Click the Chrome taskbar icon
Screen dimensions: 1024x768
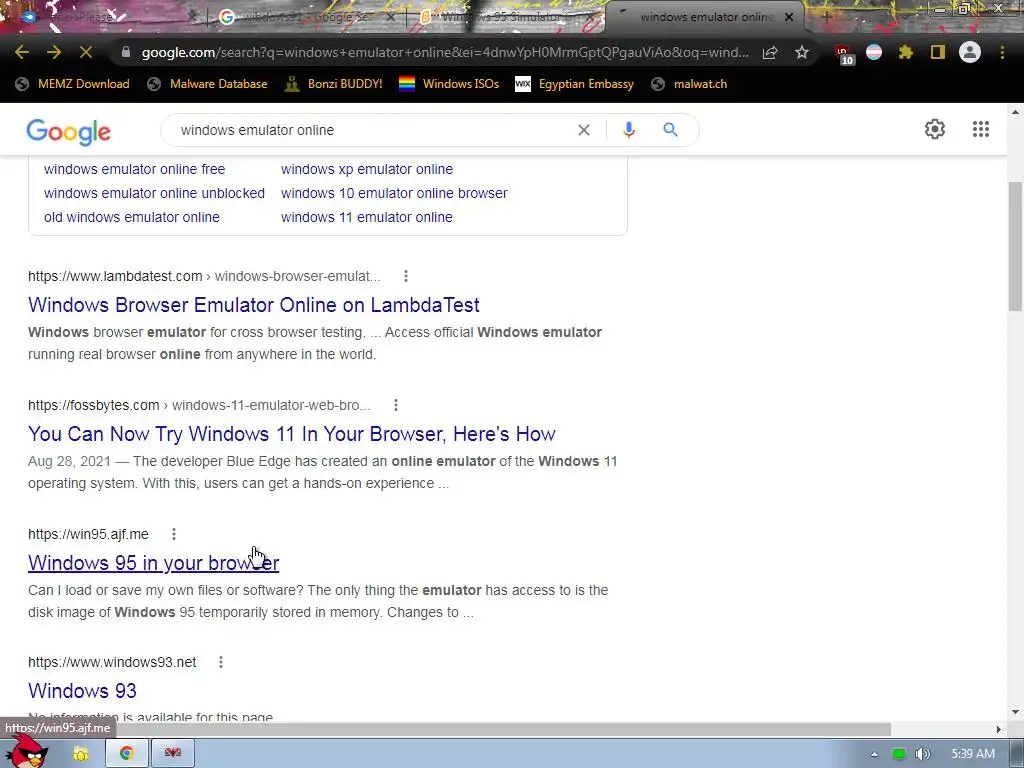(127, 754)
